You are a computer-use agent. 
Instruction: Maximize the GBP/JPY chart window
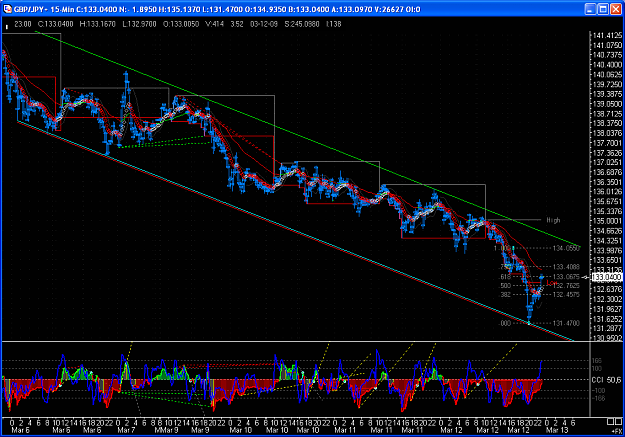(603, 9)
